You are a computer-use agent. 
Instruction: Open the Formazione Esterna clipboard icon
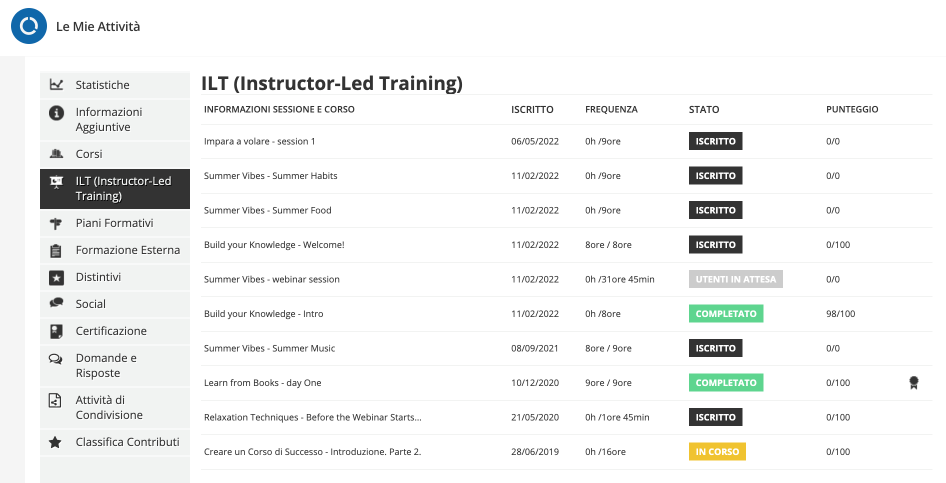(x=56, y=250)
